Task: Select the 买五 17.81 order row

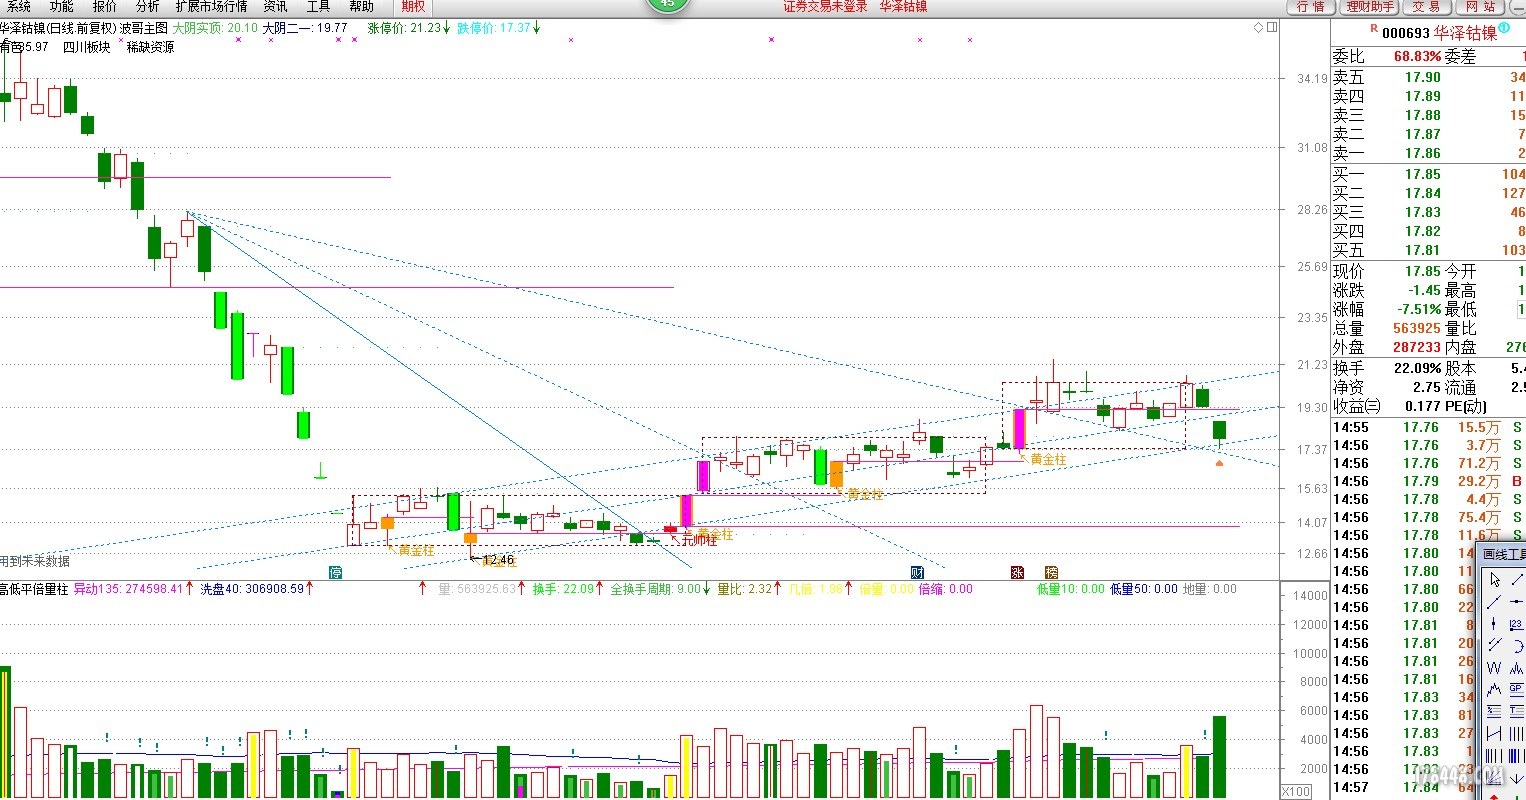Action: click(x=1428, y=250)
